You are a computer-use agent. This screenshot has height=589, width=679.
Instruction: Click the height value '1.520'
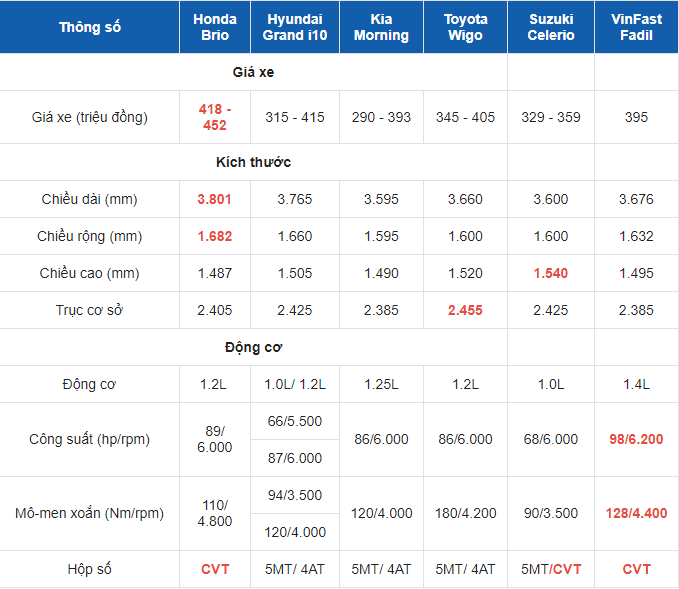tap(466, 273)
